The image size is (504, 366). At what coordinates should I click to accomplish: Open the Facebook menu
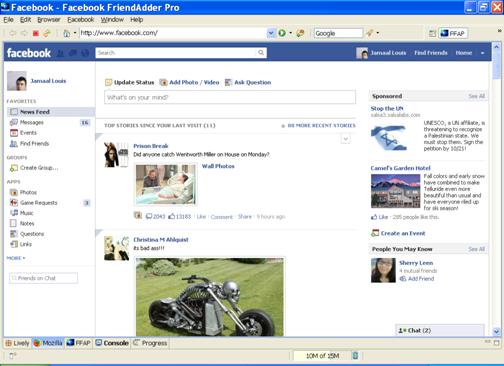81,20
